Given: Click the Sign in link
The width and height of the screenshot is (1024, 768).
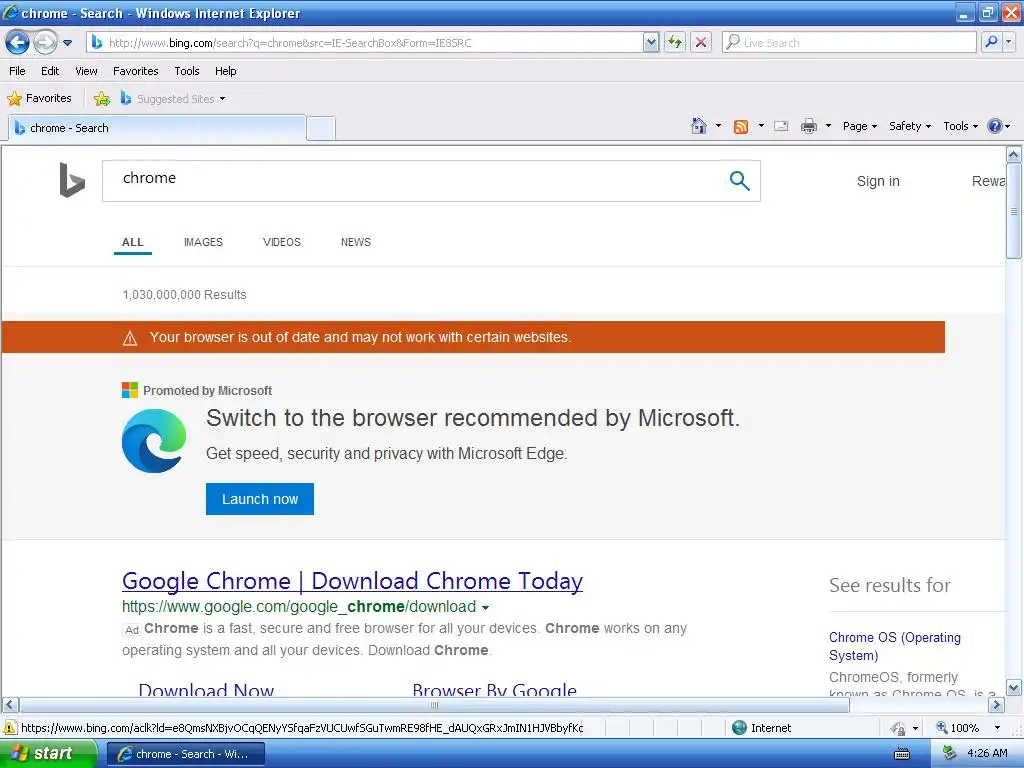Looking at the screenshot, I should coord(878,181).
